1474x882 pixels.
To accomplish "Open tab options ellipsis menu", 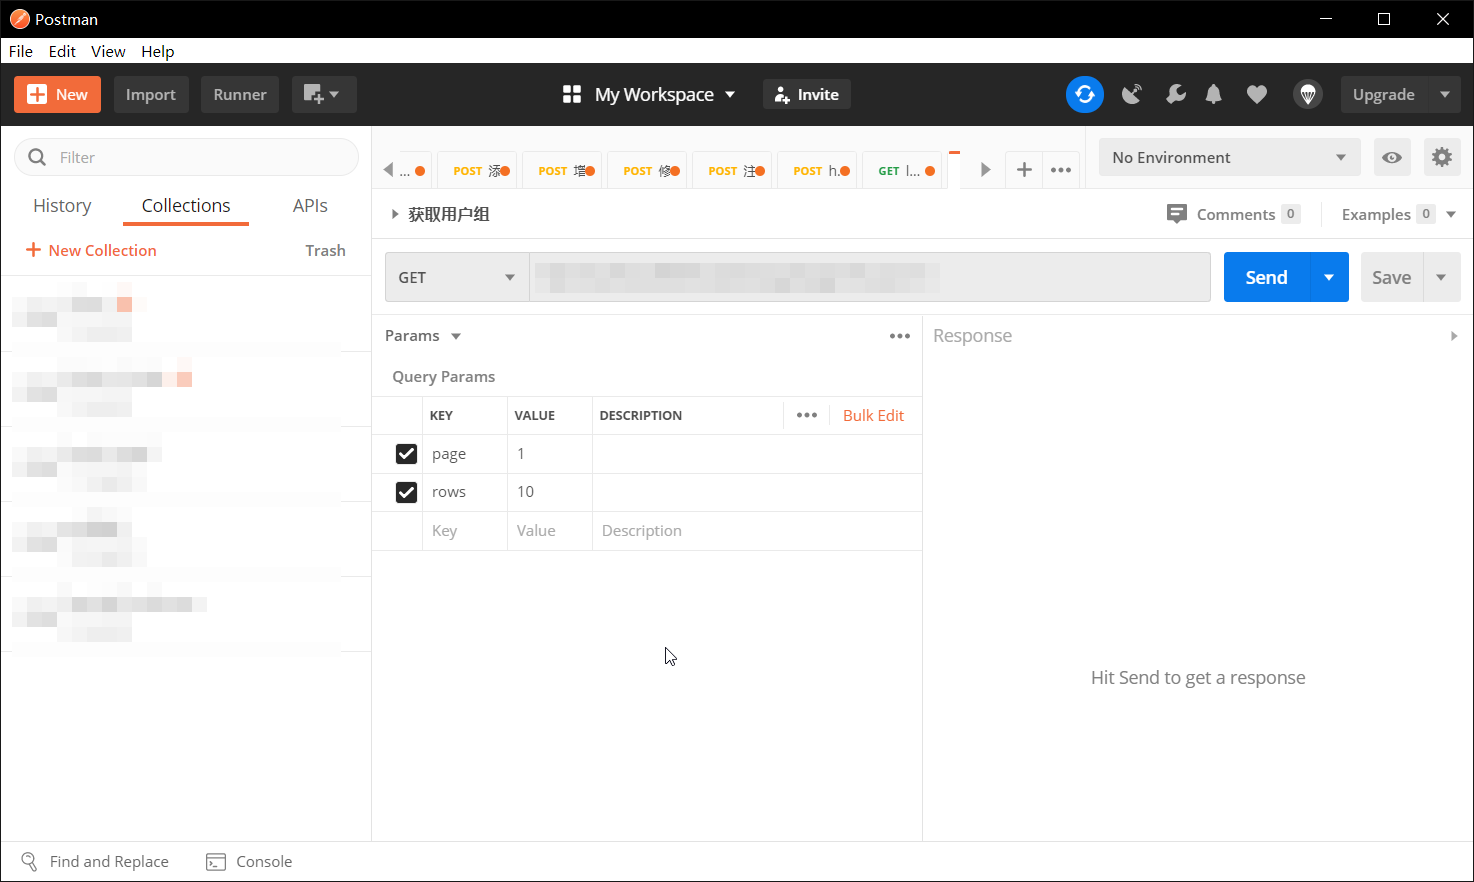I will pos(1061,170).
